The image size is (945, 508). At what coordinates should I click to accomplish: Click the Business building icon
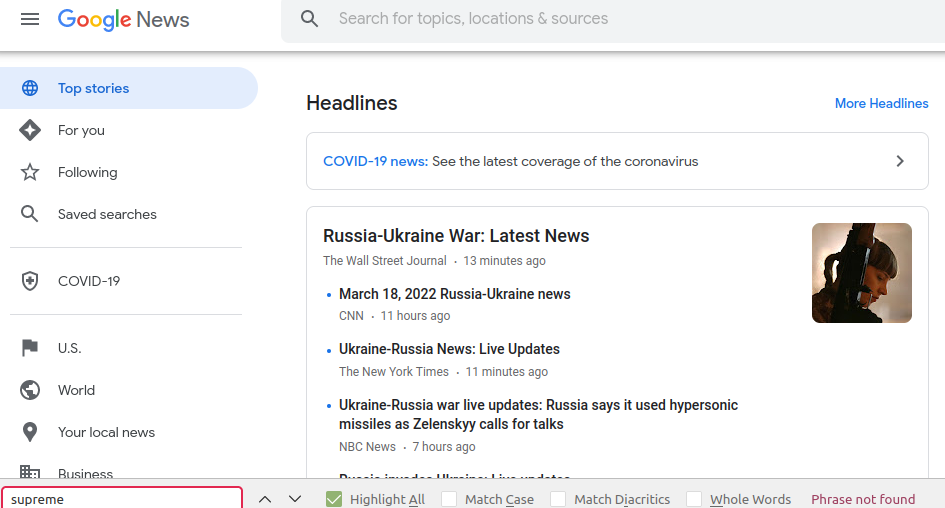[30, 471]
